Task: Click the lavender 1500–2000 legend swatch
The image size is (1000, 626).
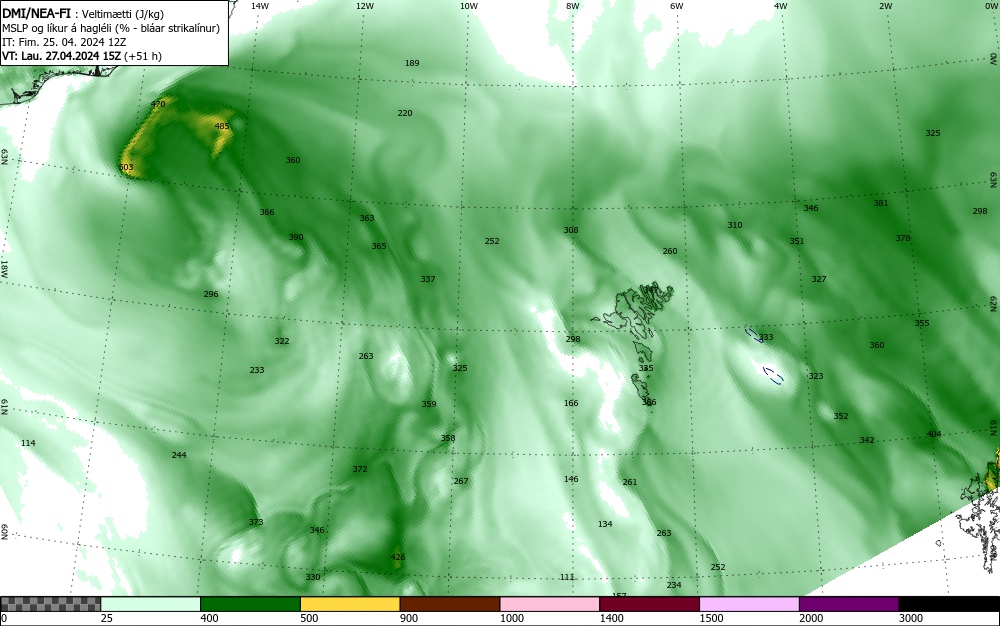Action: pos(749,604)
